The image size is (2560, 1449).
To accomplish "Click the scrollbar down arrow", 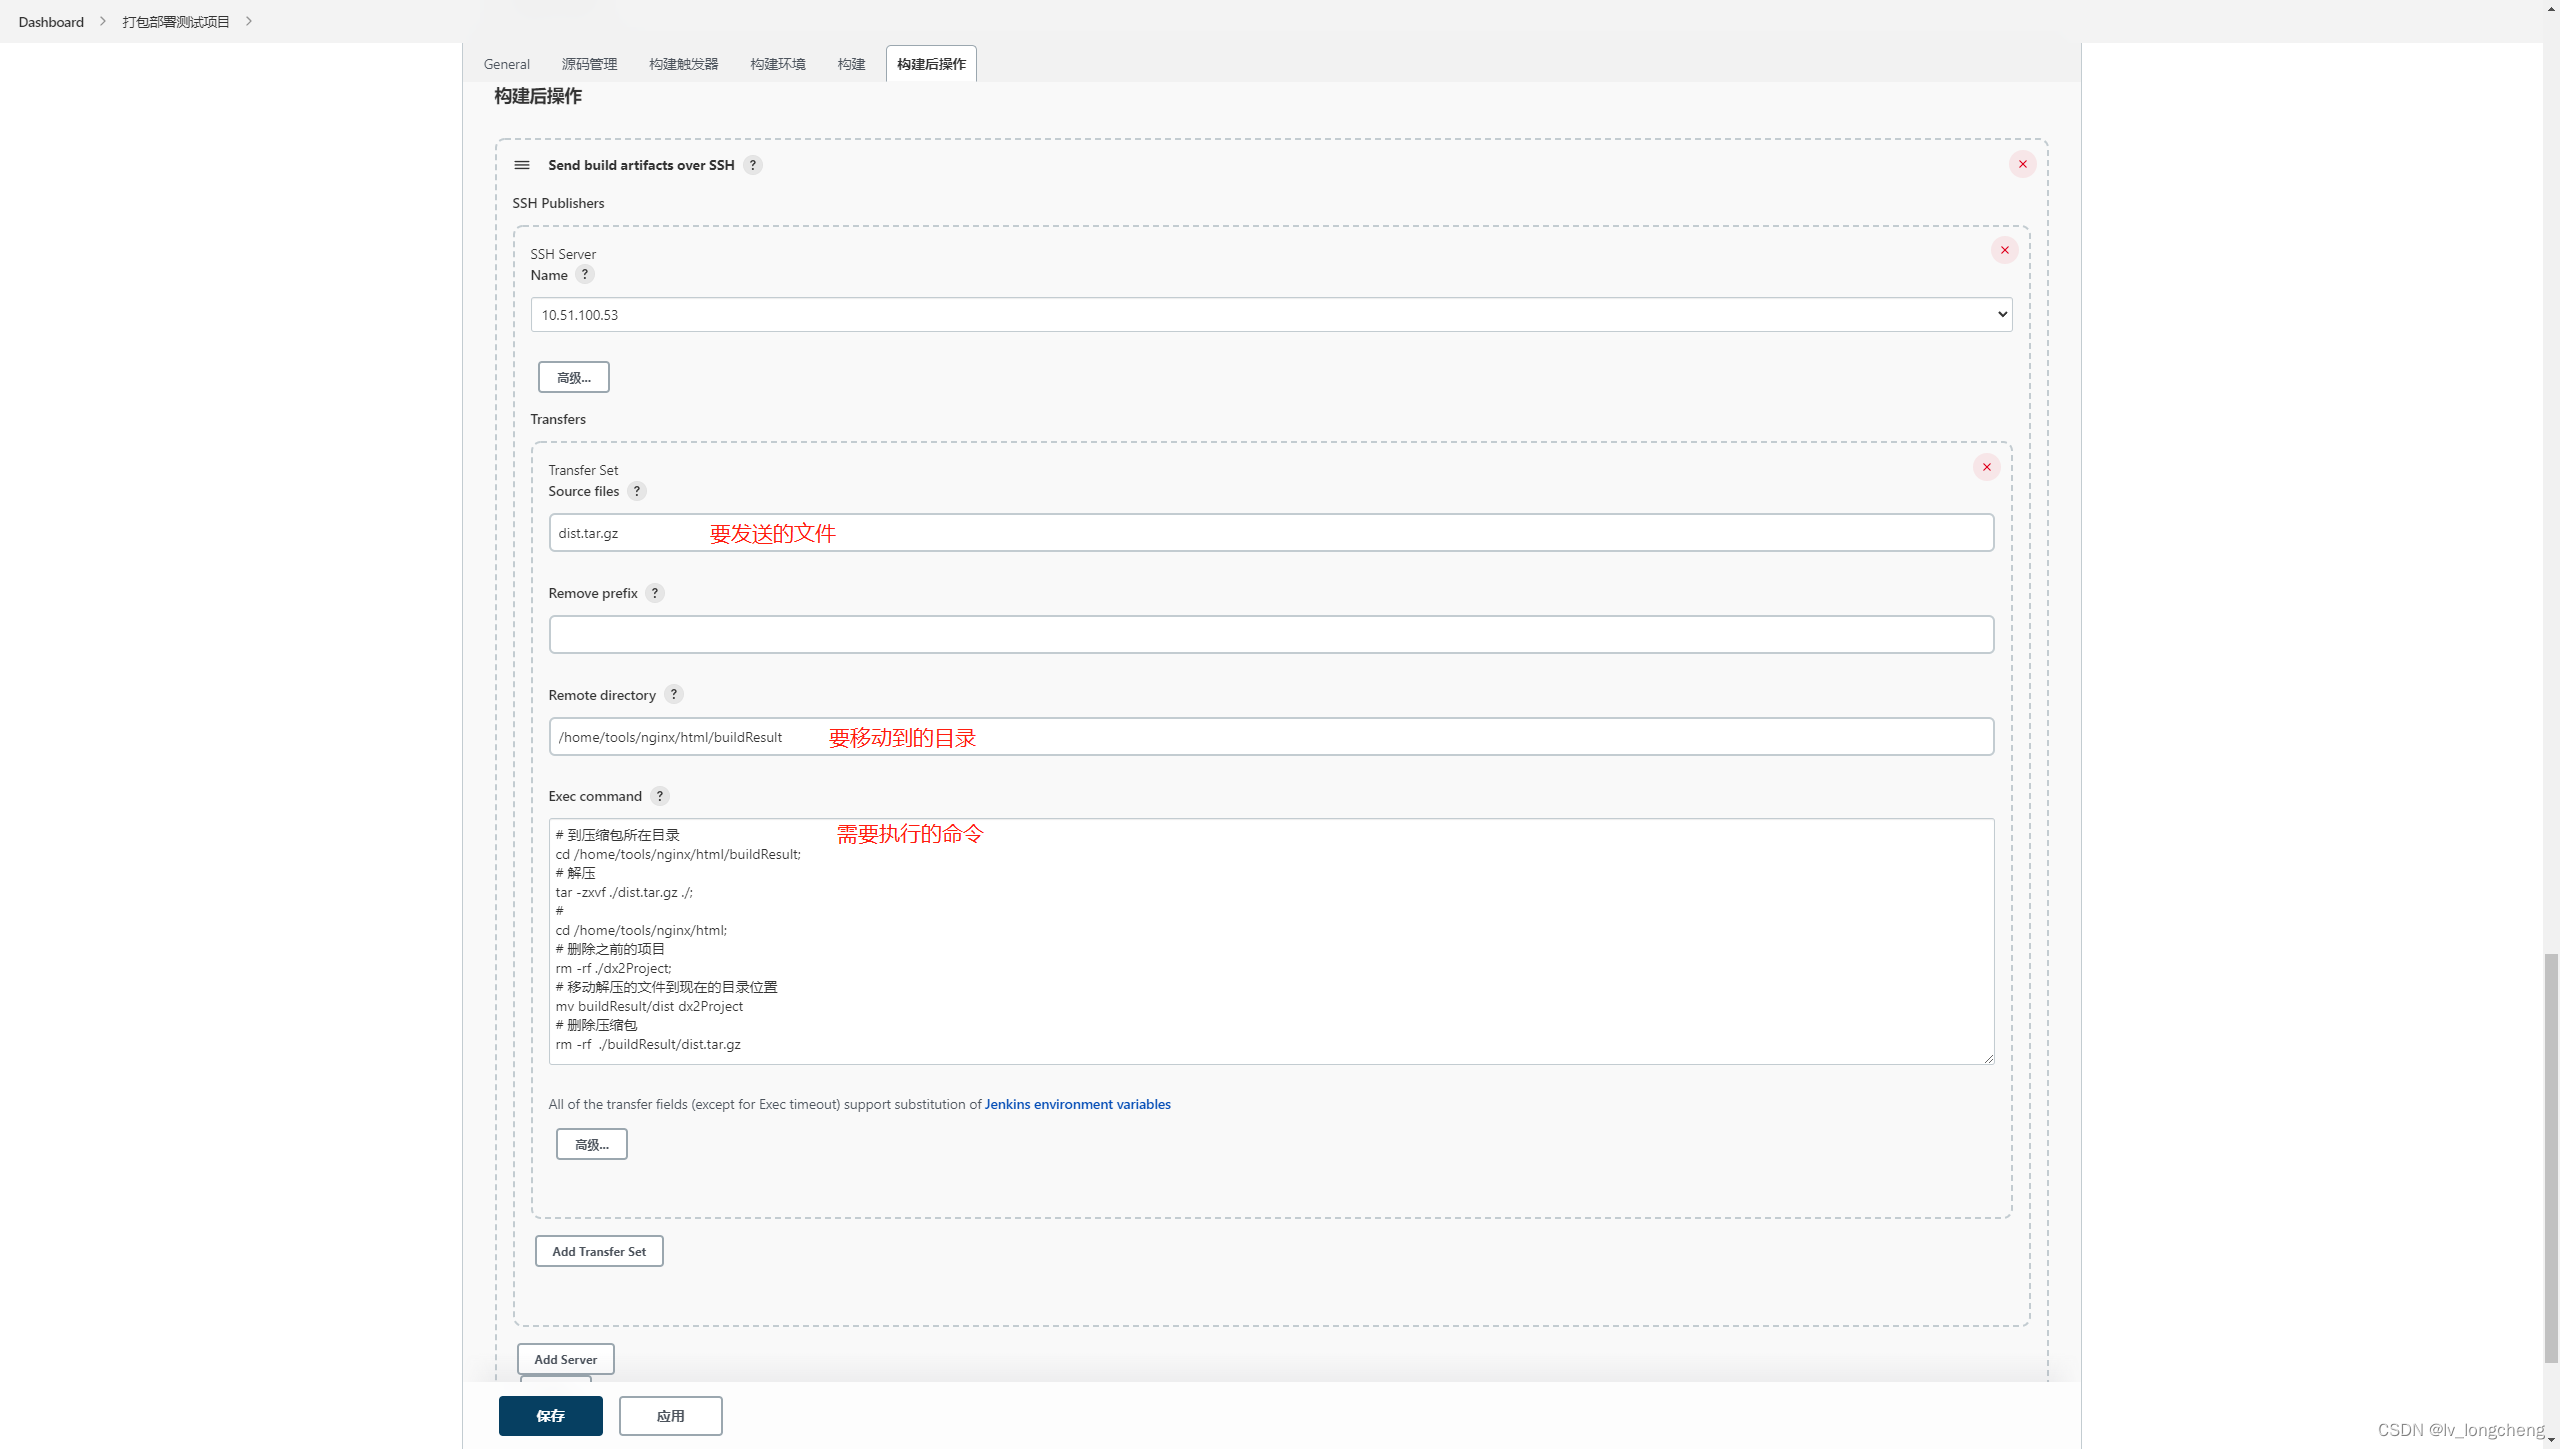I will [2551, 1440].
